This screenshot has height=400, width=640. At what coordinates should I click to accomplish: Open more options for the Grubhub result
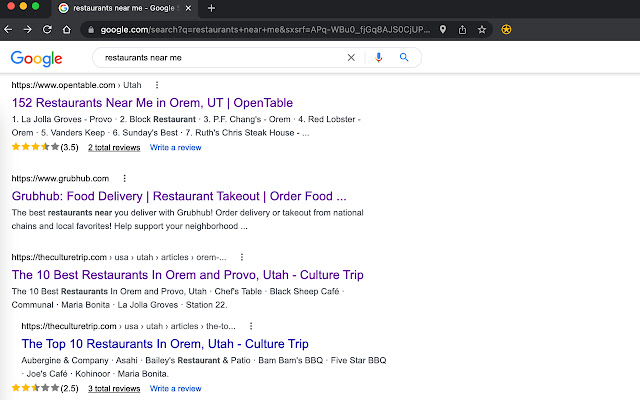124,178
